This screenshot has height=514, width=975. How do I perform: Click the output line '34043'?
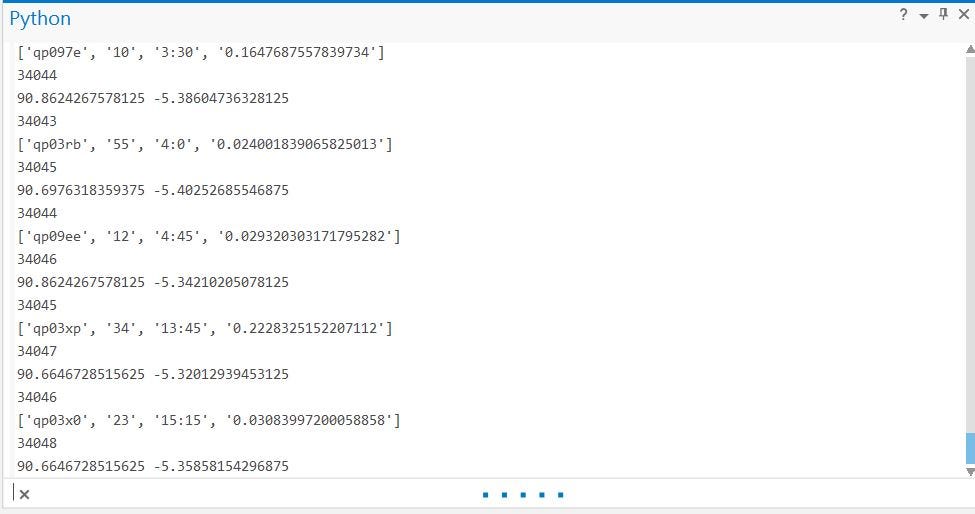(x=37, y=121)
